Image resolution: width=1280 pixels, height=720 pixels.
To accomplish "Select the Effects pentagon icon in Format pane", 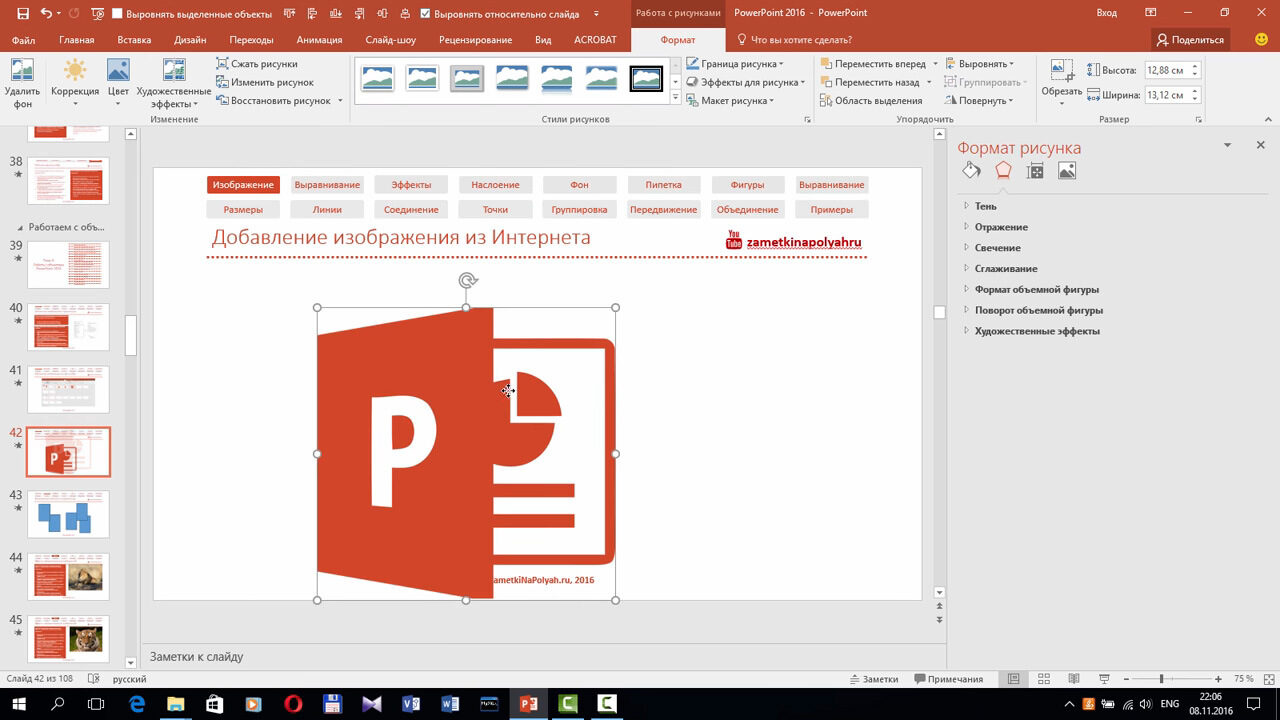I will pyautogui.click(x=1003, y=171).
